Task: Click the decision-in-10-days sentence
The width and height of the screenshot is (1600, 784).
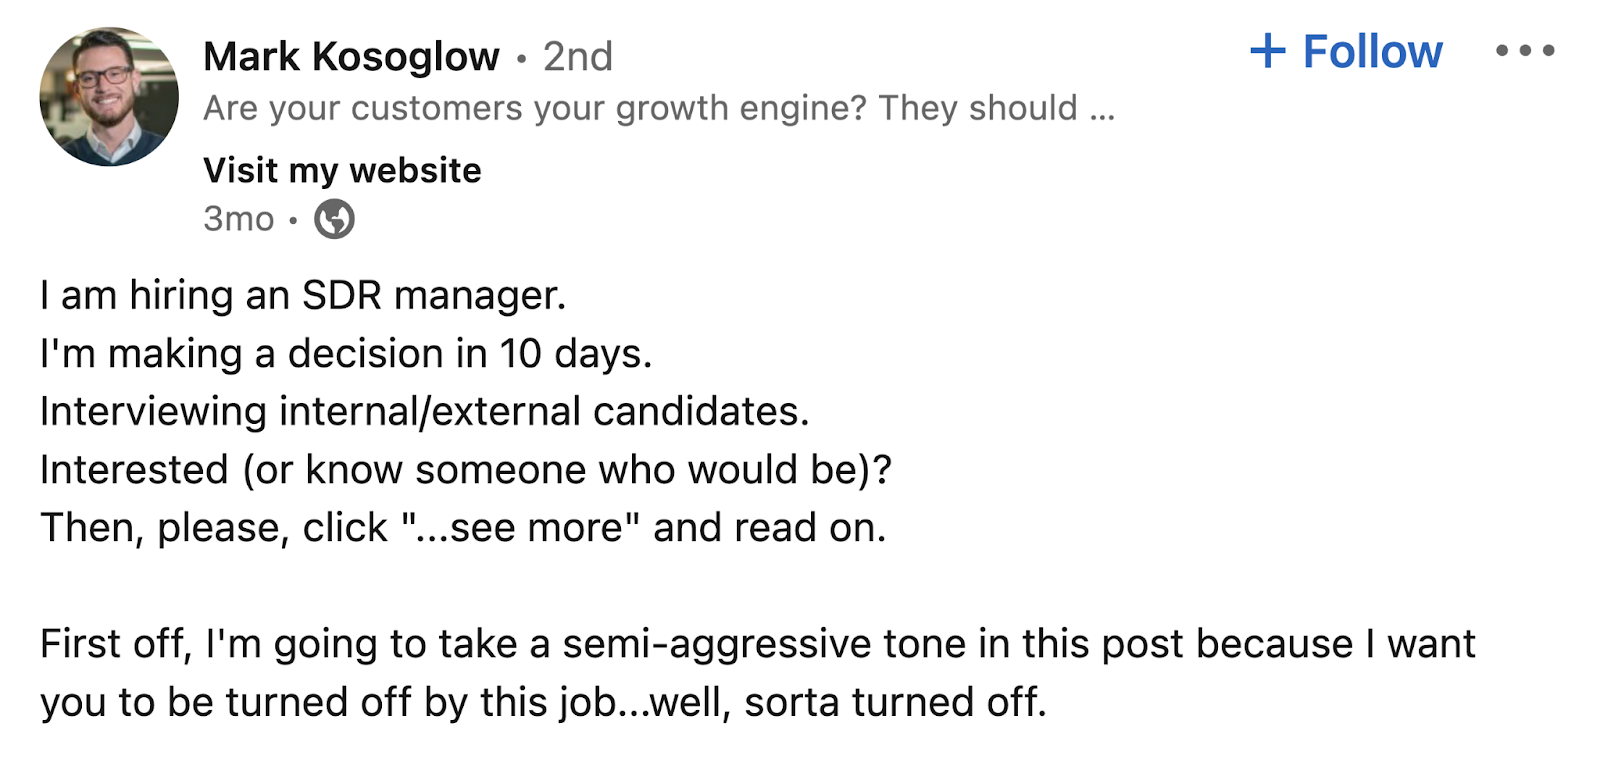Action: click(345, 353)
